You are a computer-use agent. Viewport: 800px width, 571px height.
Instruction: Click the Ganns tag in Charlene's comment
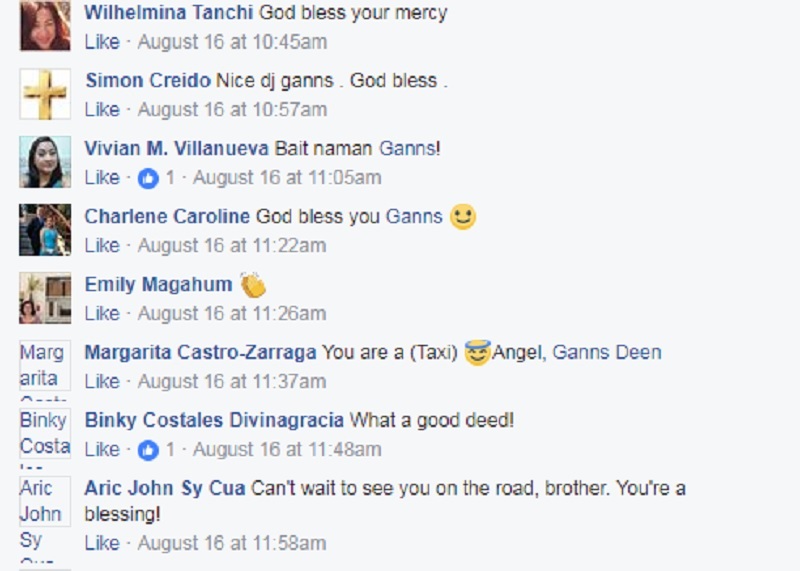pyautogui.click(x=414, y=216)
